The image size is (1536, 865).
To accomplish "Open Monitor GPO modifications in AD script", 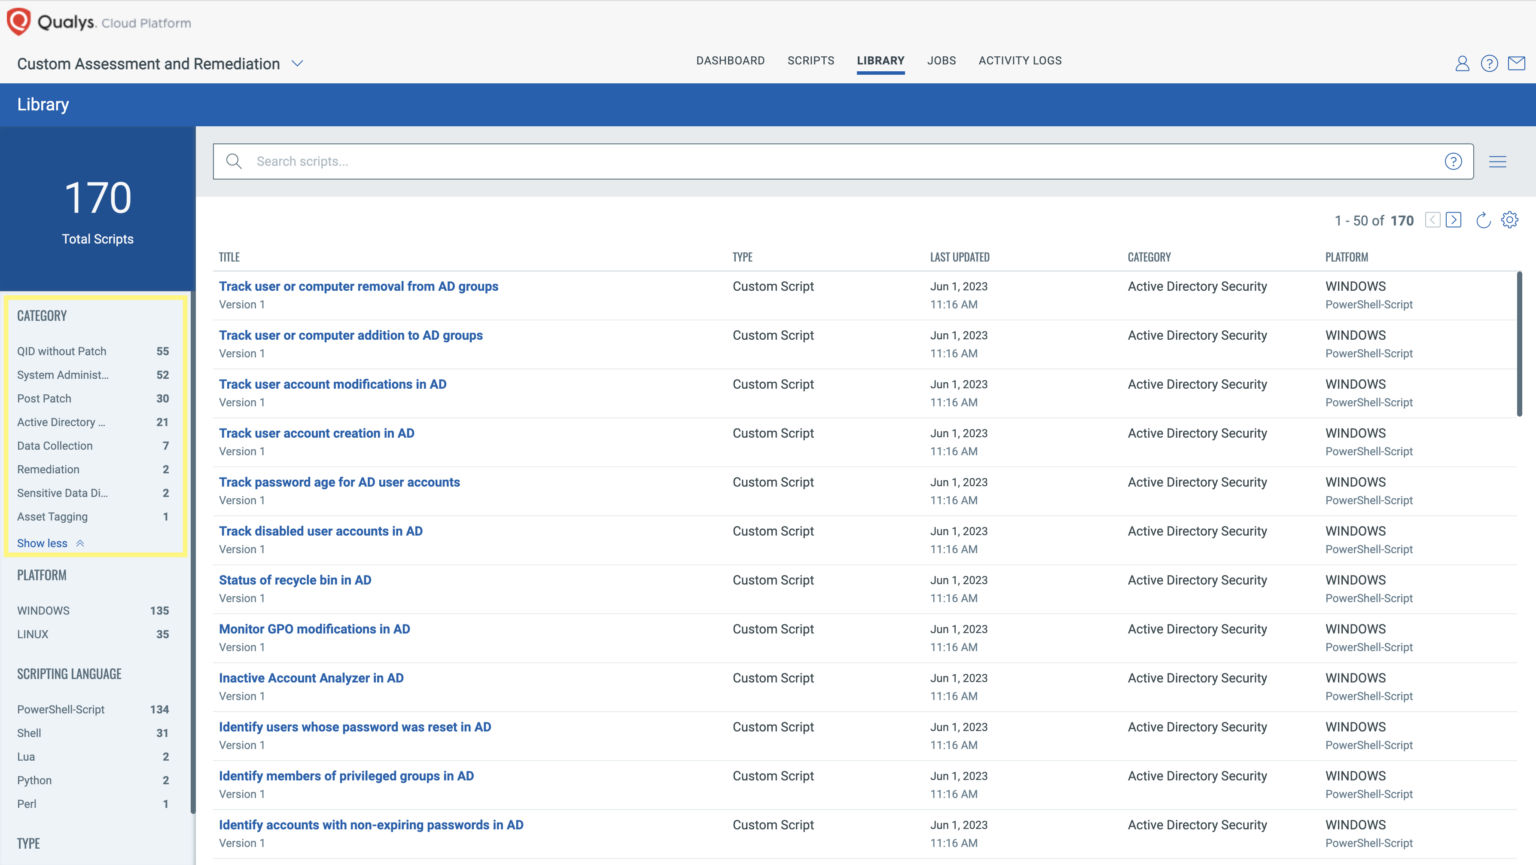I will (x=314, y=629).
